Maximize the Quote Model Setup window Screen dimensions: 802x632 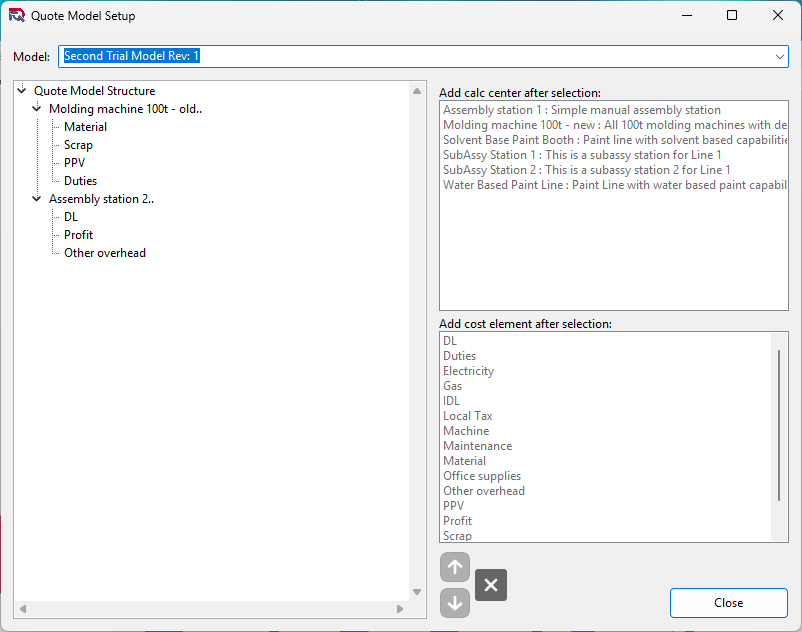pos(732,16)
